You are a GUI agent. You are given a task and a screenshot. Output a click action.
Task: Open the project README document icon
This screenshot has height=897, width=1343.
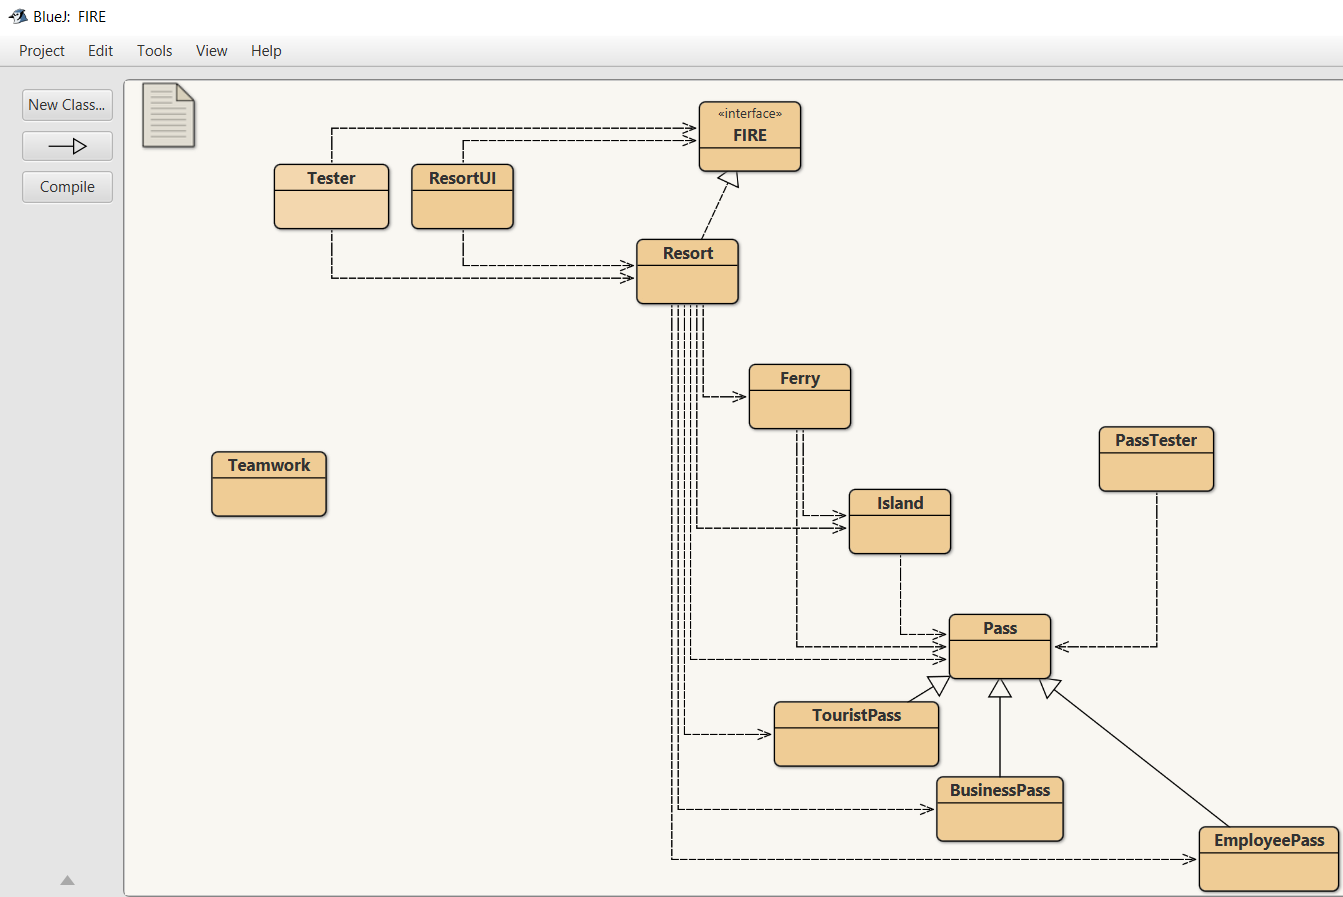coord(168,115)
